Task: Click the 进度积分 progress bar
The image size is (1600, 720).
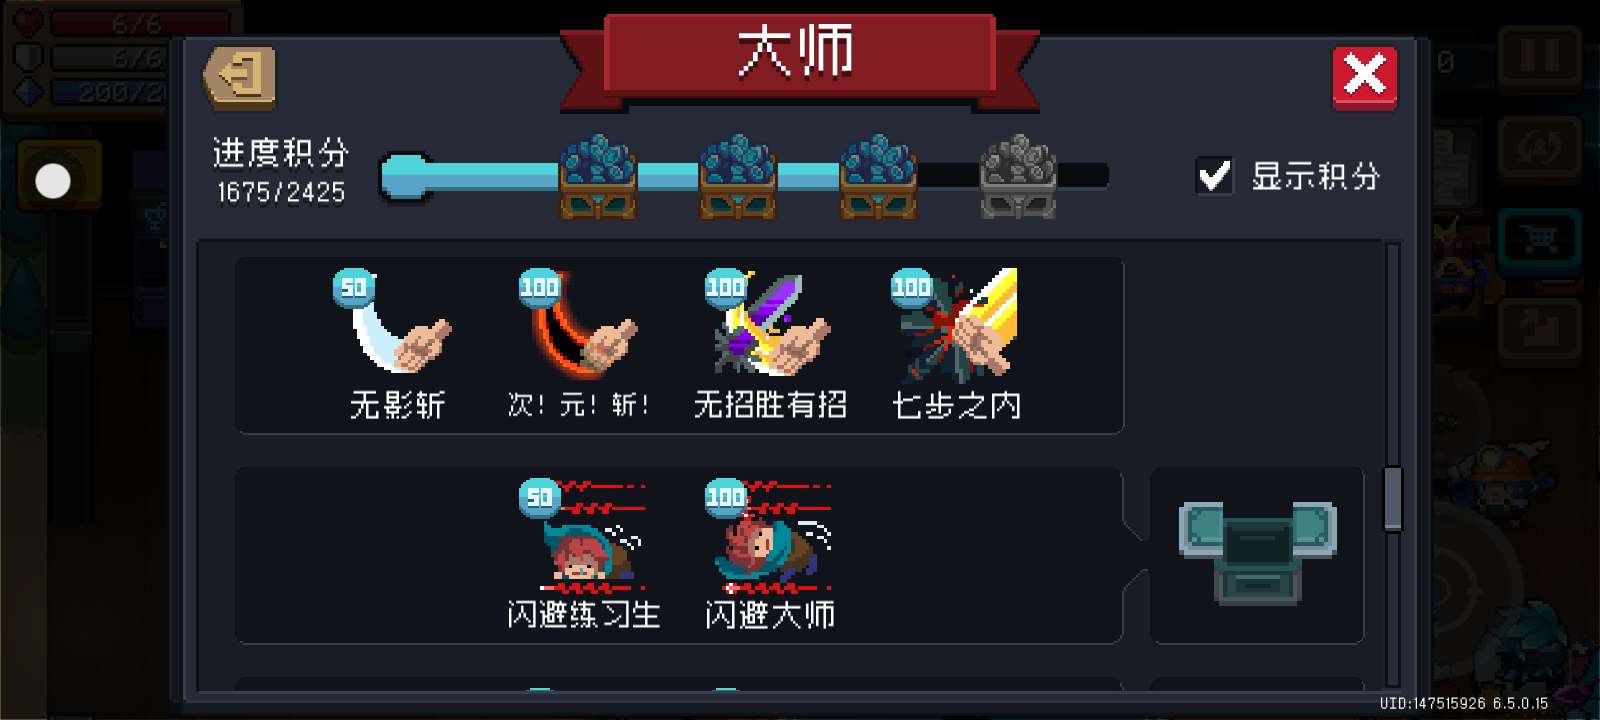Action: click(x=745, y=177)
